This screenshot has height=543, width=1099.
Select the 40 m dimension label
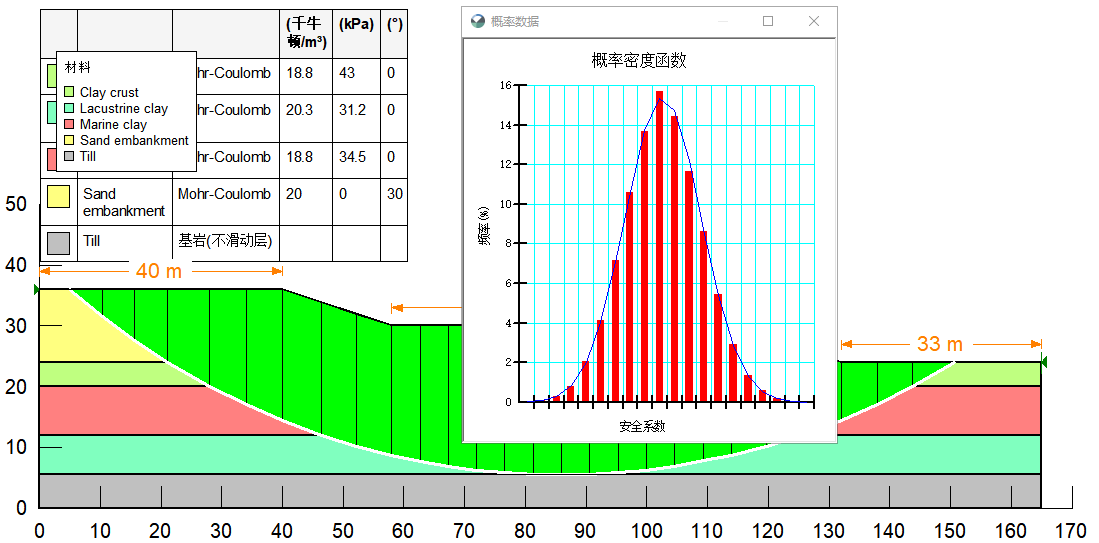(x=159, y=271)
